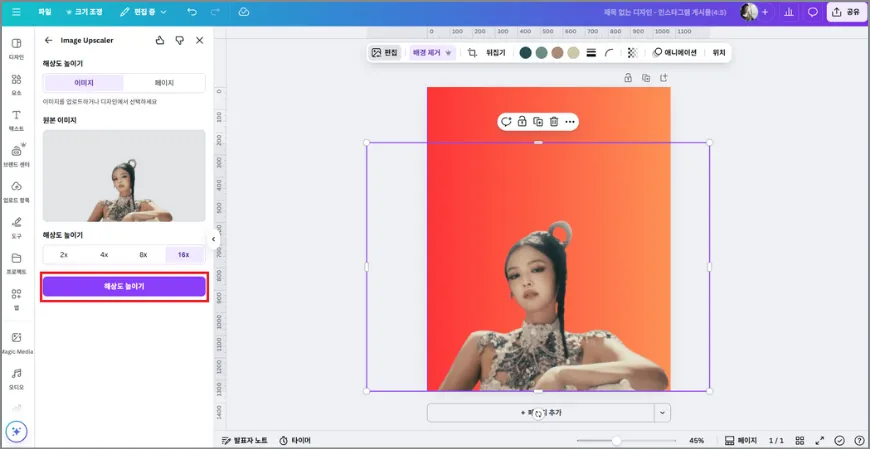Select 2x upscale option
This screenshot has height=451, width=870.
[x=64, y=255]
